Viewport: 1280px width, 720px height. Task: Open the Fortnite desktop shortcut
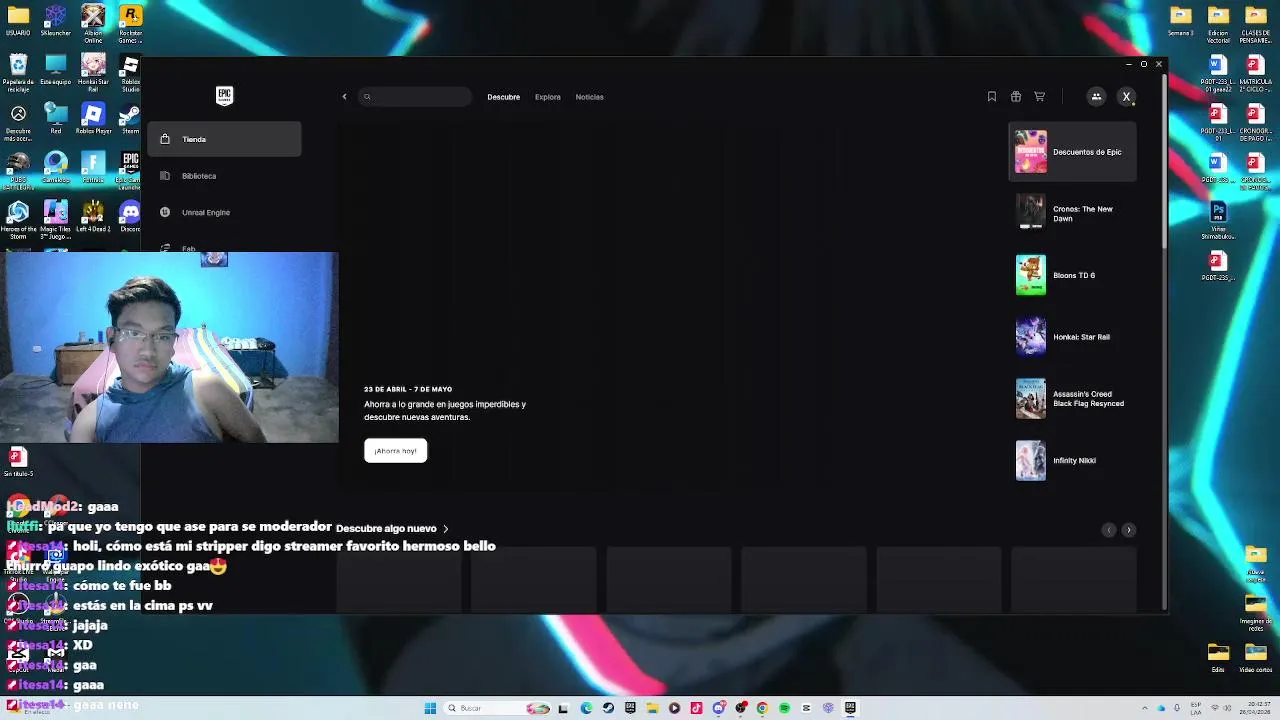click(93, 167)
